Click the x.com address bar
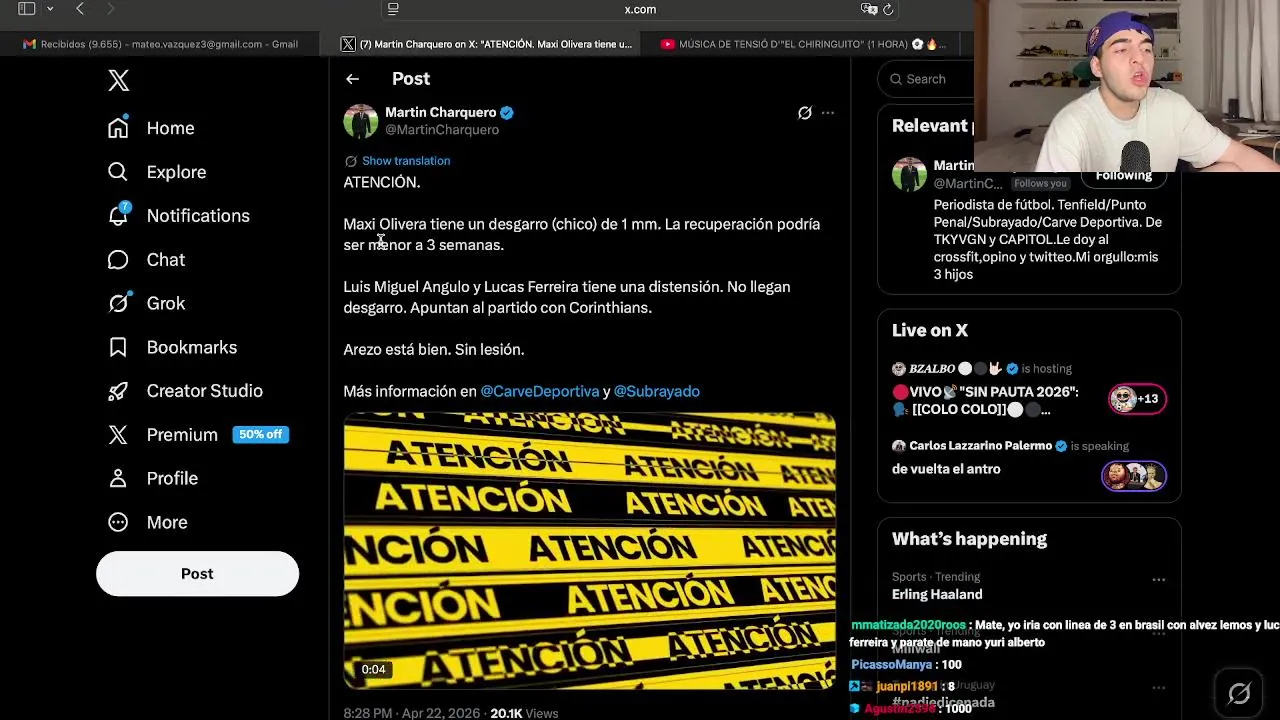The width and height of the screenshot is (1280, 720). (x=640, y=9)
